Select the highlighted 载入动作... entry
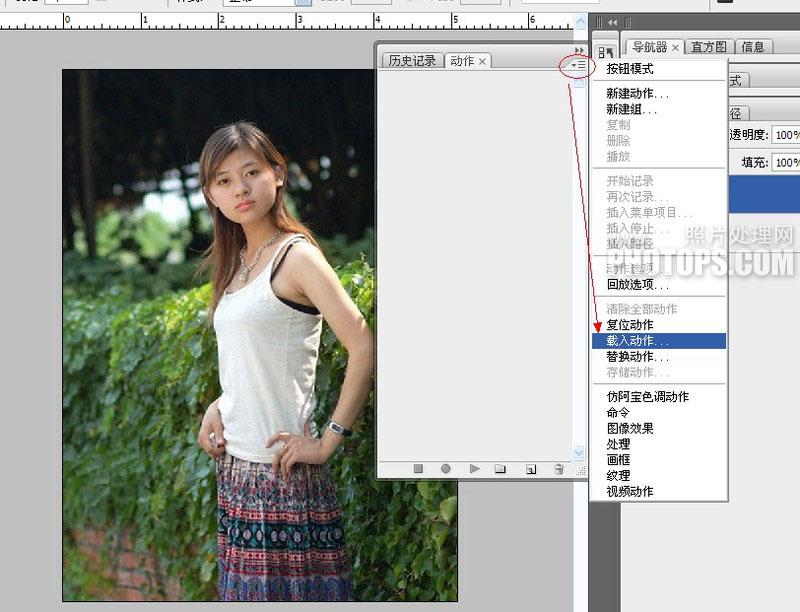The width and height of the screenshot is (800, 612). [659, 341]
